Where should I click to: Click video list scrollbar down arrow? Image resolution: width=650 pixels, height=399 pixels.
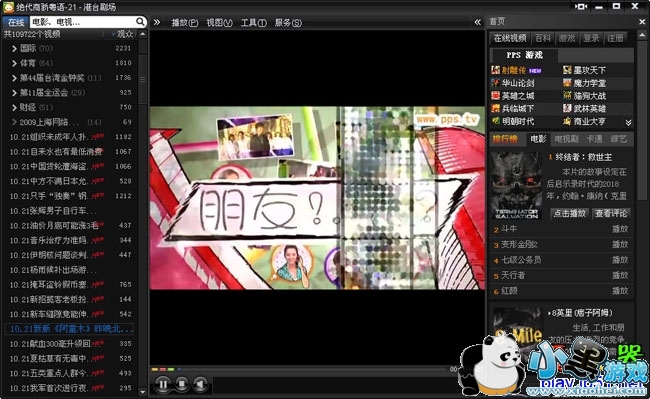tap(143, 392)
